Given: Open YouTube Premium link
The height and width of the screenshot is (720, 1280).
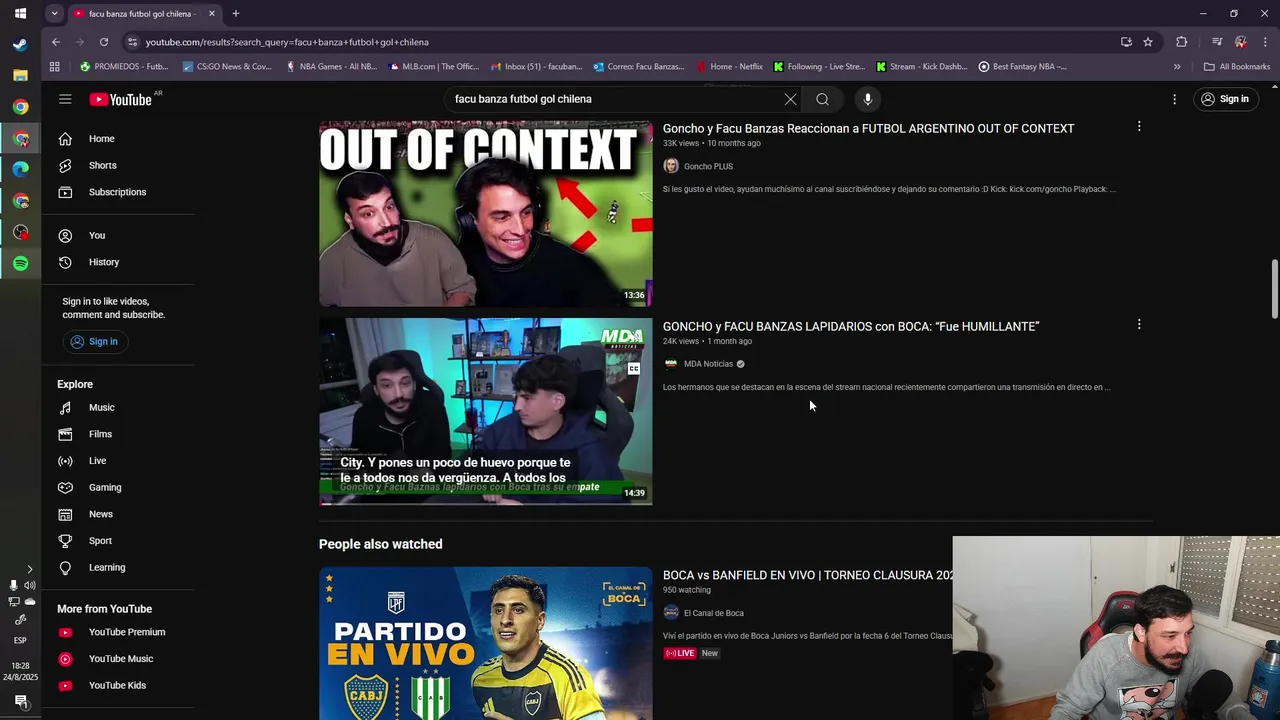Looking at the screenshot, I should click(126, 632).
